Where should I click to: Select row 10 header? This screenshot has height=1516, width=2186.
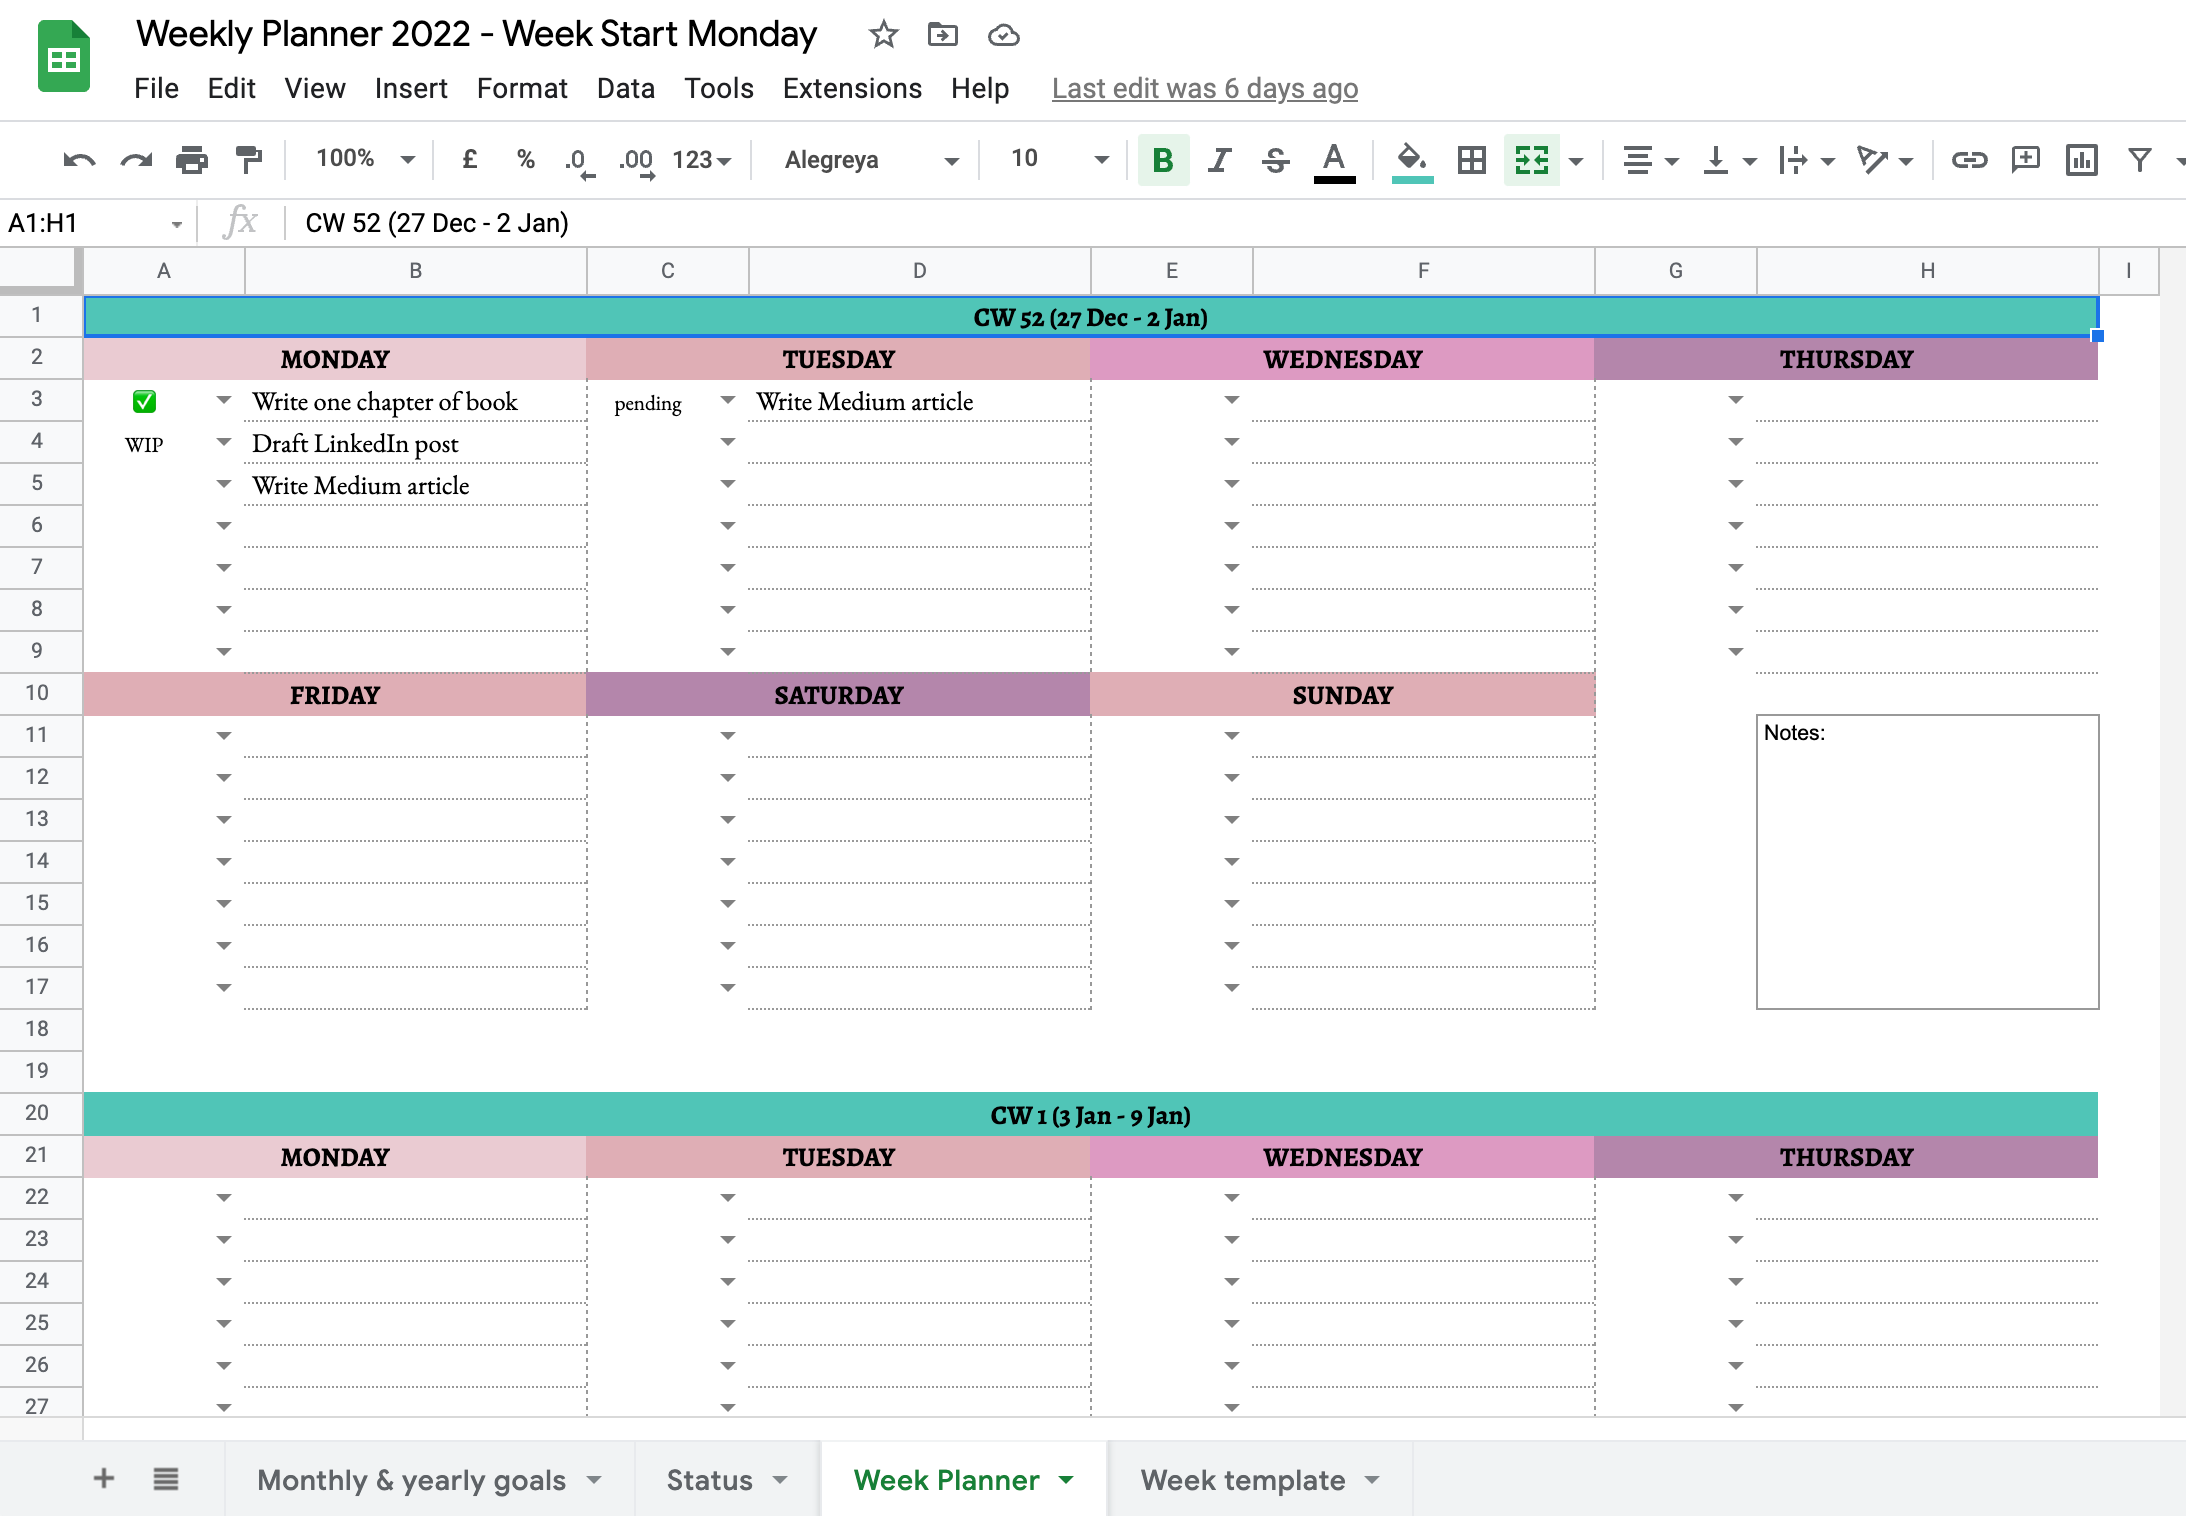tap(40, 693)
